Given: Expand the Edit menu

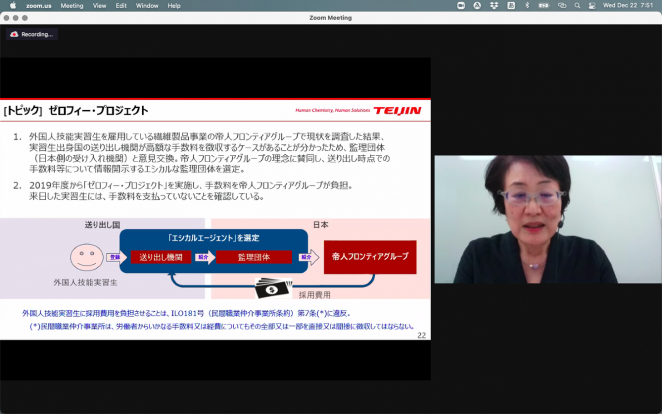Looking at the screenshot, I should coord(121,5).
